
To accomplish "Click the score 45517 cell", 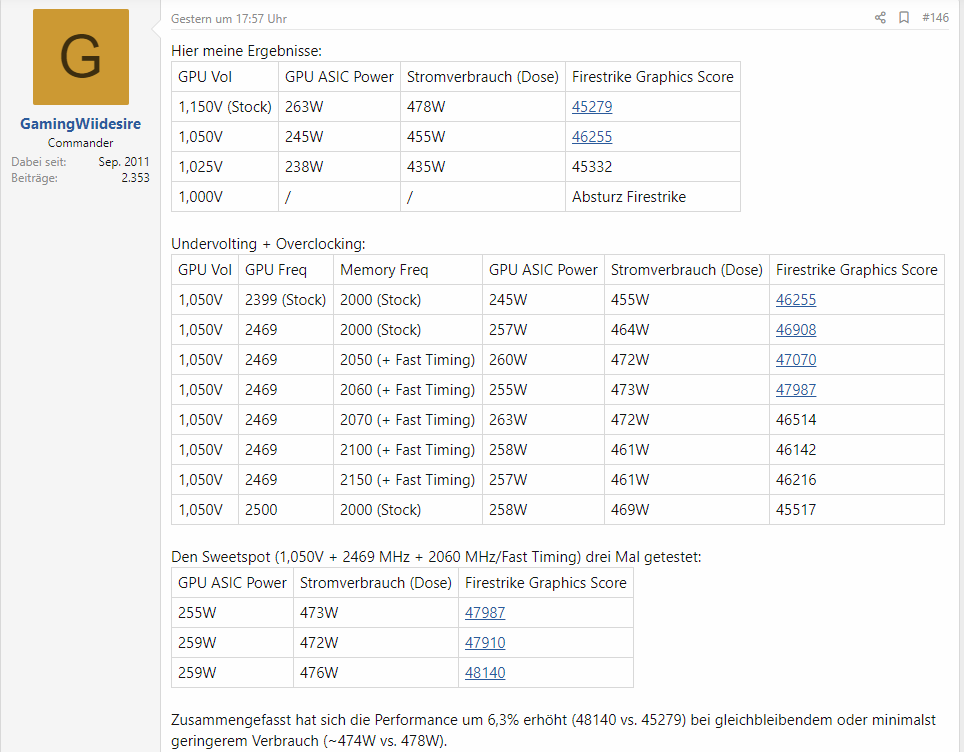I will pyautogui.click(x=857, y=510).
